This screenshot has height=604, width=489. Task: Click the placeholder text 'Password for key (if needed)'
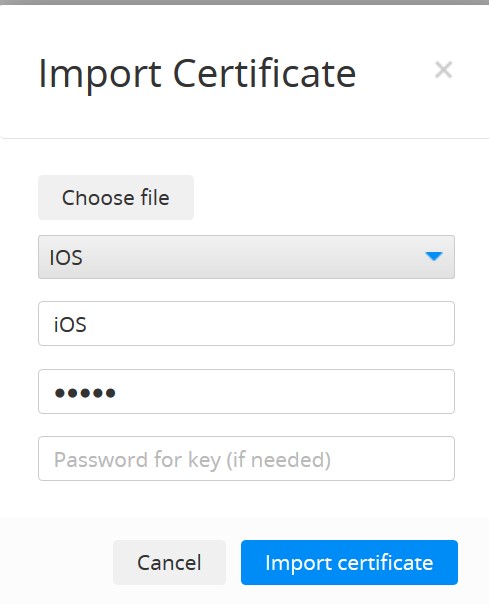click(x=192, y=460)
